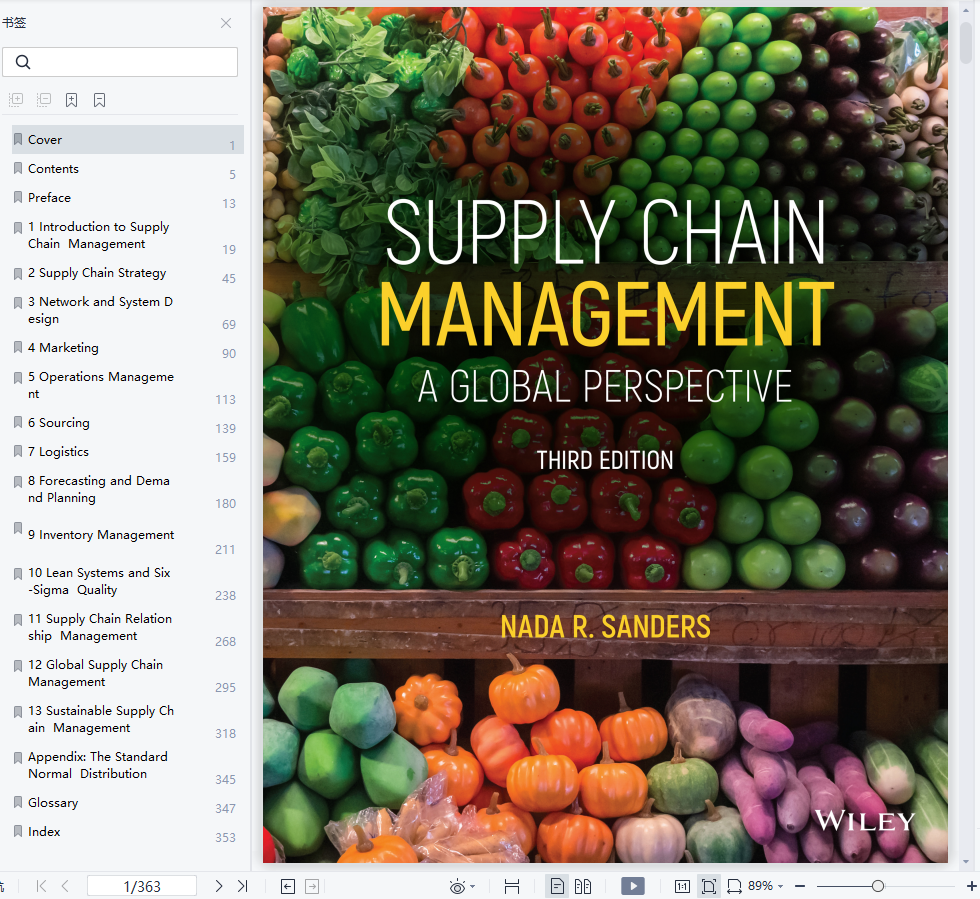Viewport: 980px width, 899px height.
Task: Go to 11 Supply Chain Relationship Management
Action: [128, 627]
